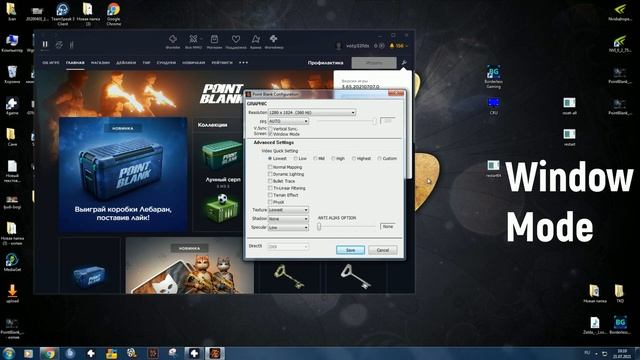Screen dimensions: 640x360
Task: Open the blue Point Blank box promo banner
Action: pos(123,175)
